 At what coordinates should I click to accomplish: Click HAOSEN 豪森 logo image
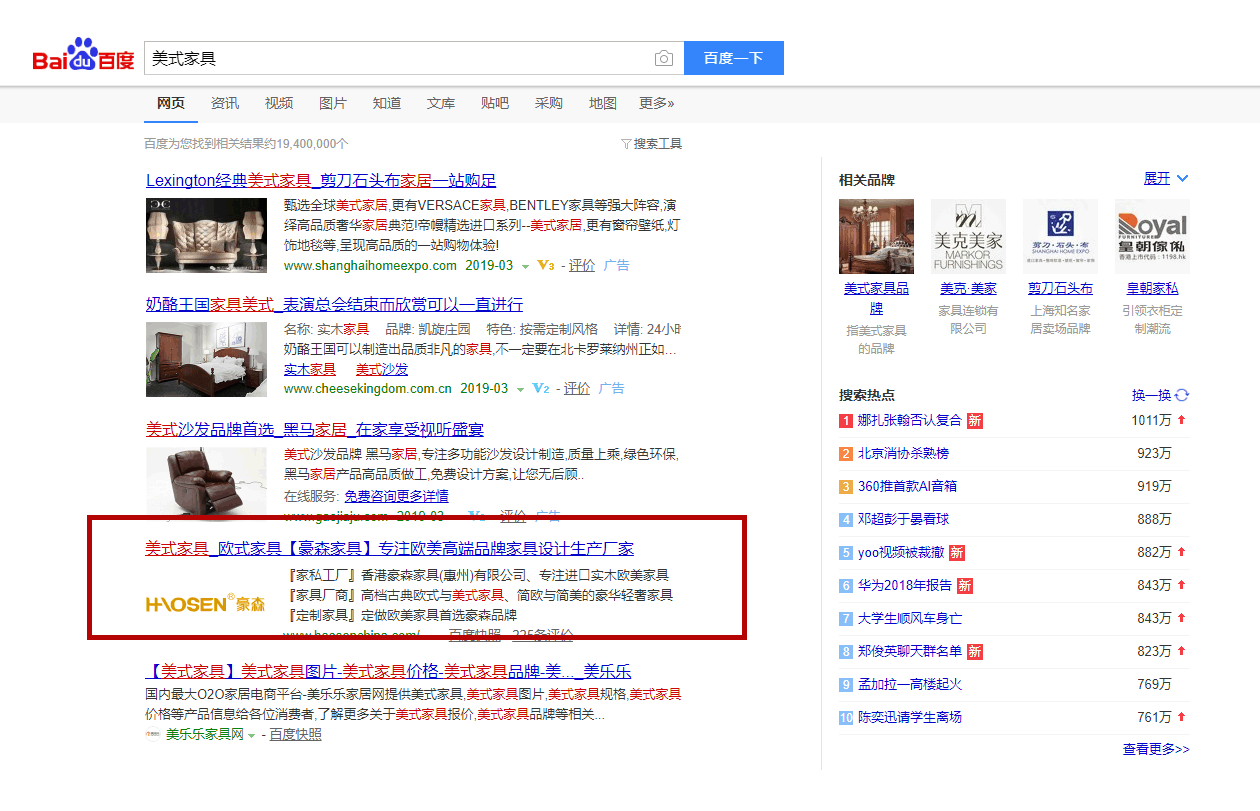pyautogui.click(x=206, y=603)
